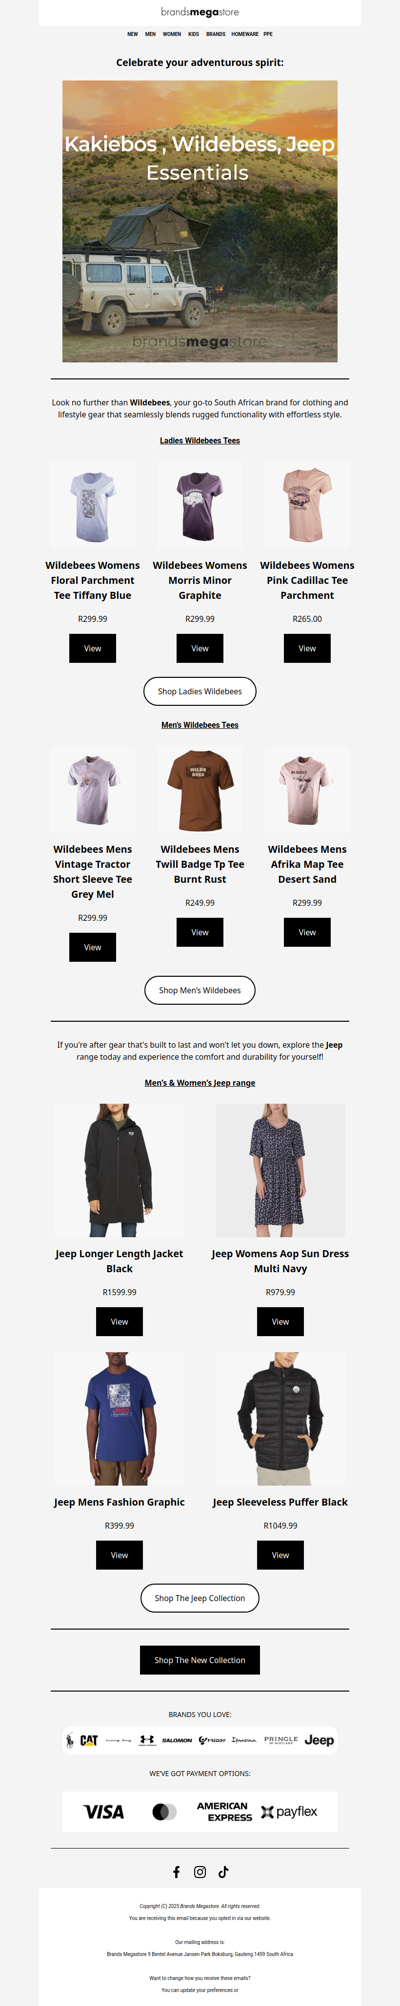Click the Jeep brand logo
This screenshot has width=400, height=2006.
point(319,1740)
